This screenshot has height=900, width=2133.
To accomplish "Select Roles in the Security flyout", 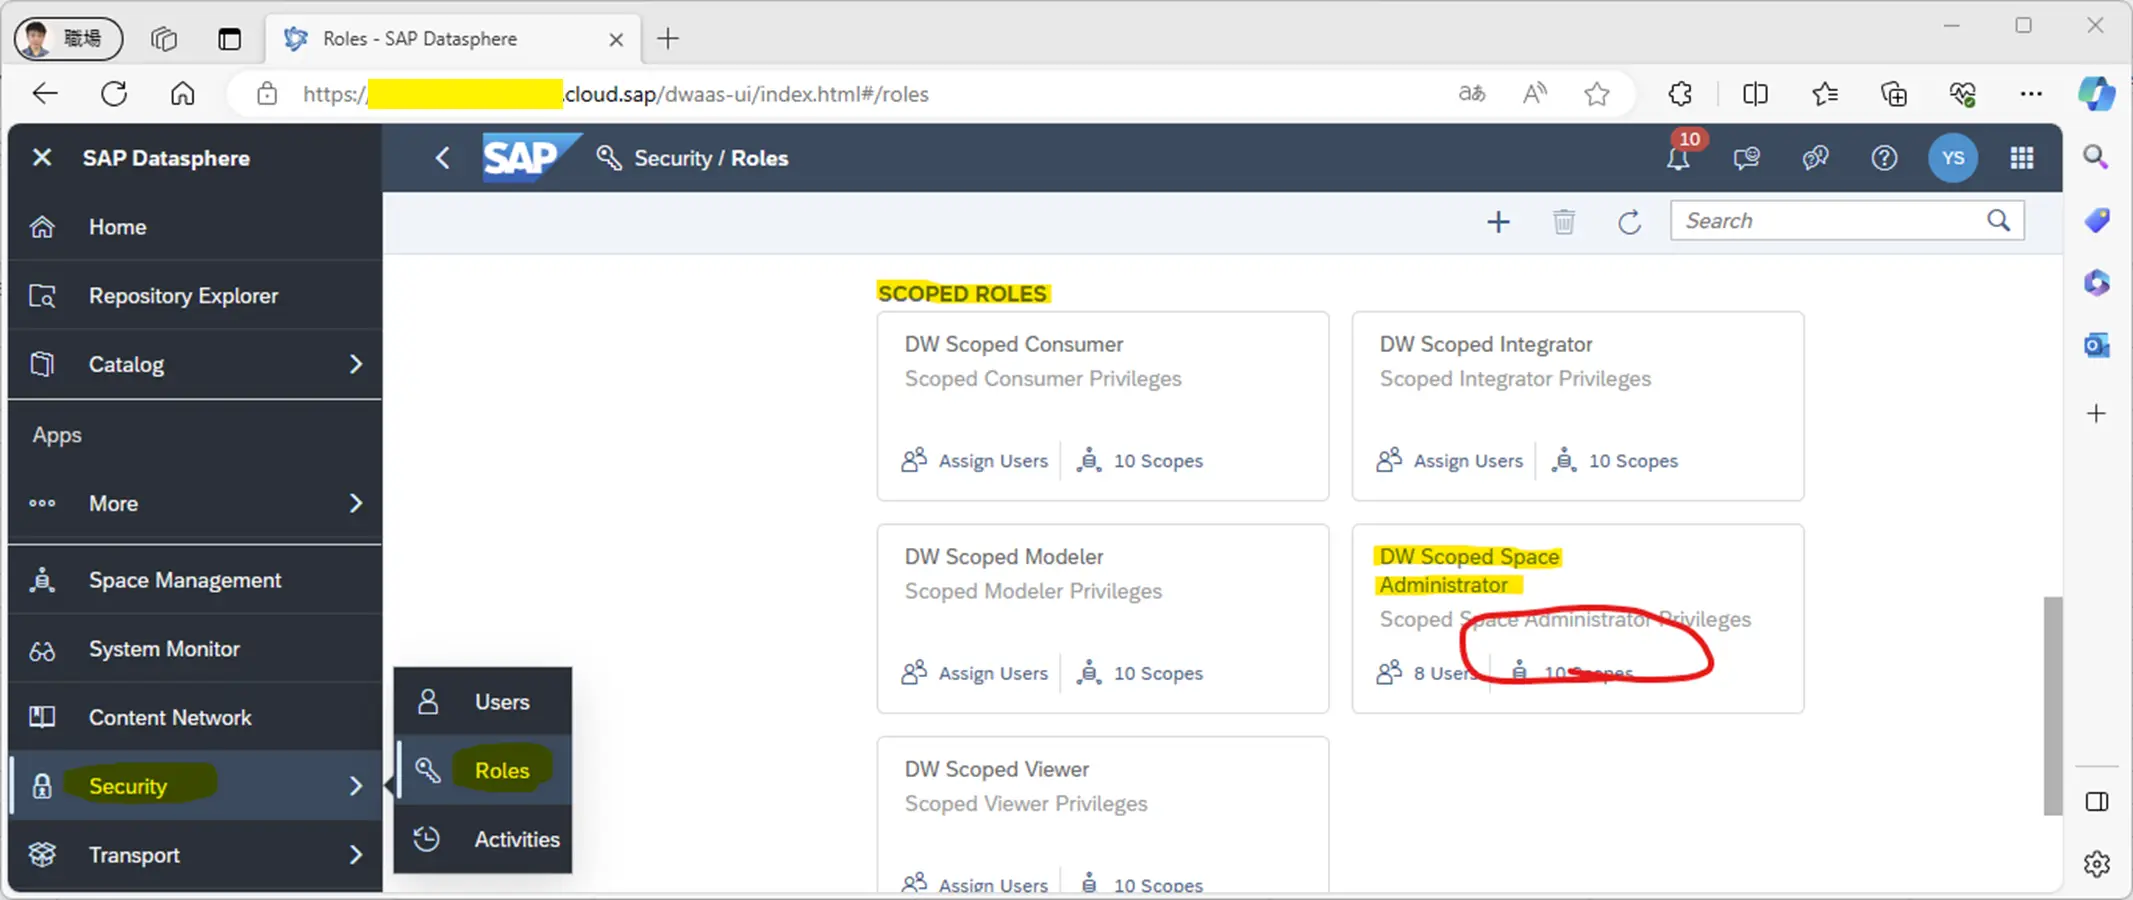I will click(483, 770).
